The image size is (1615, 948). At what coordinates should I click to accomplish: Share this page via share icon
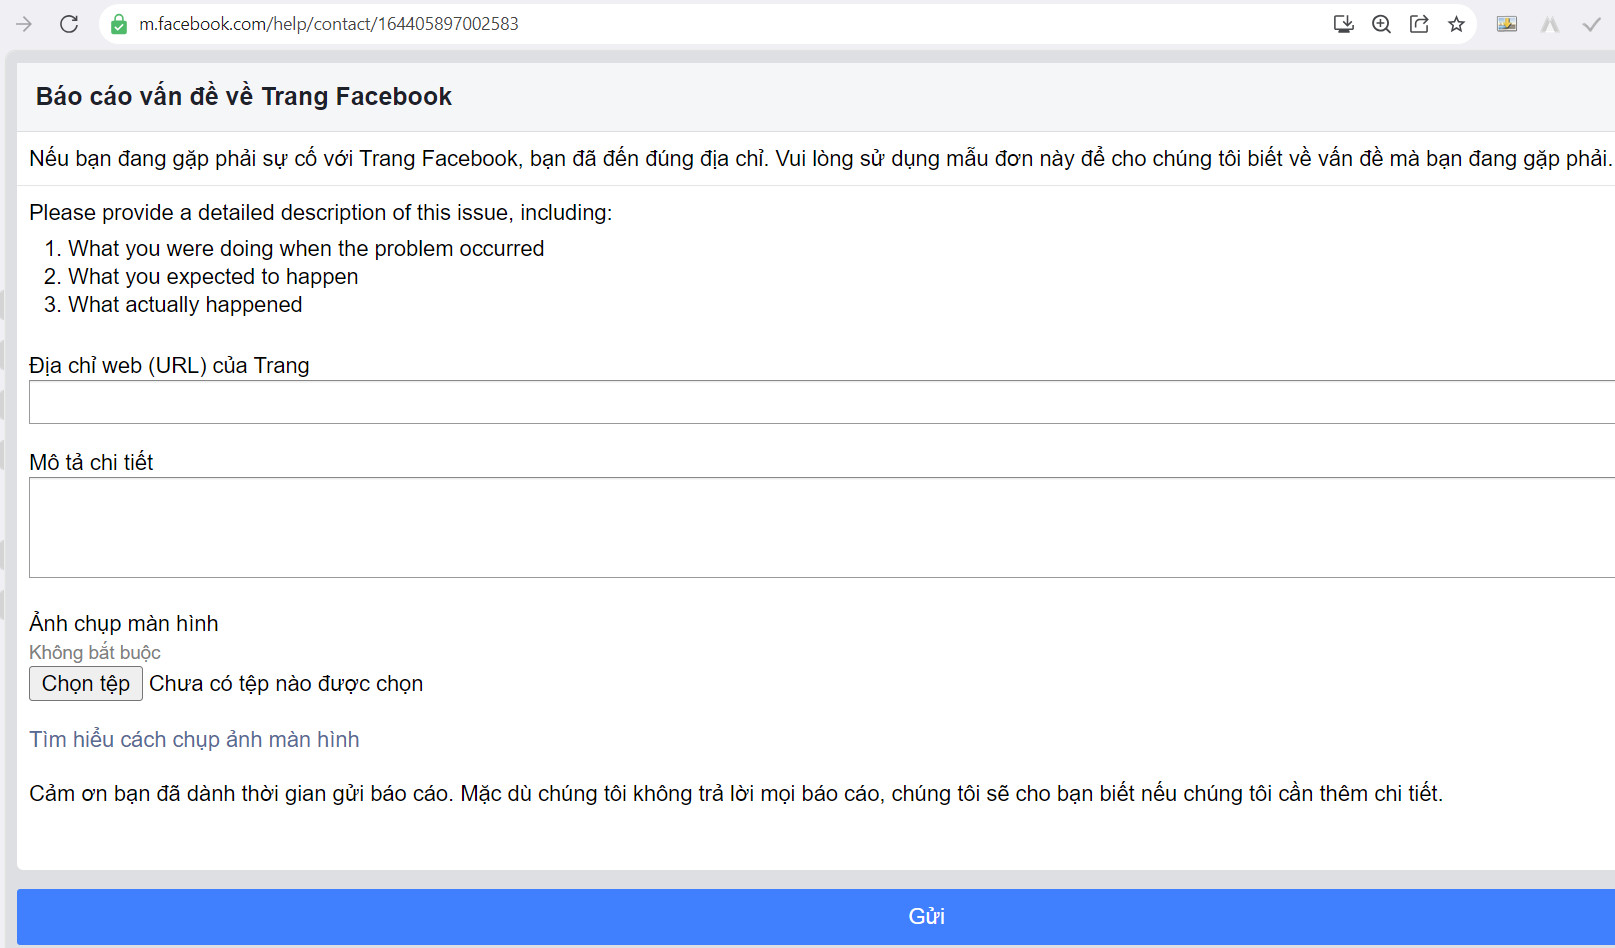click(1419, 24)
